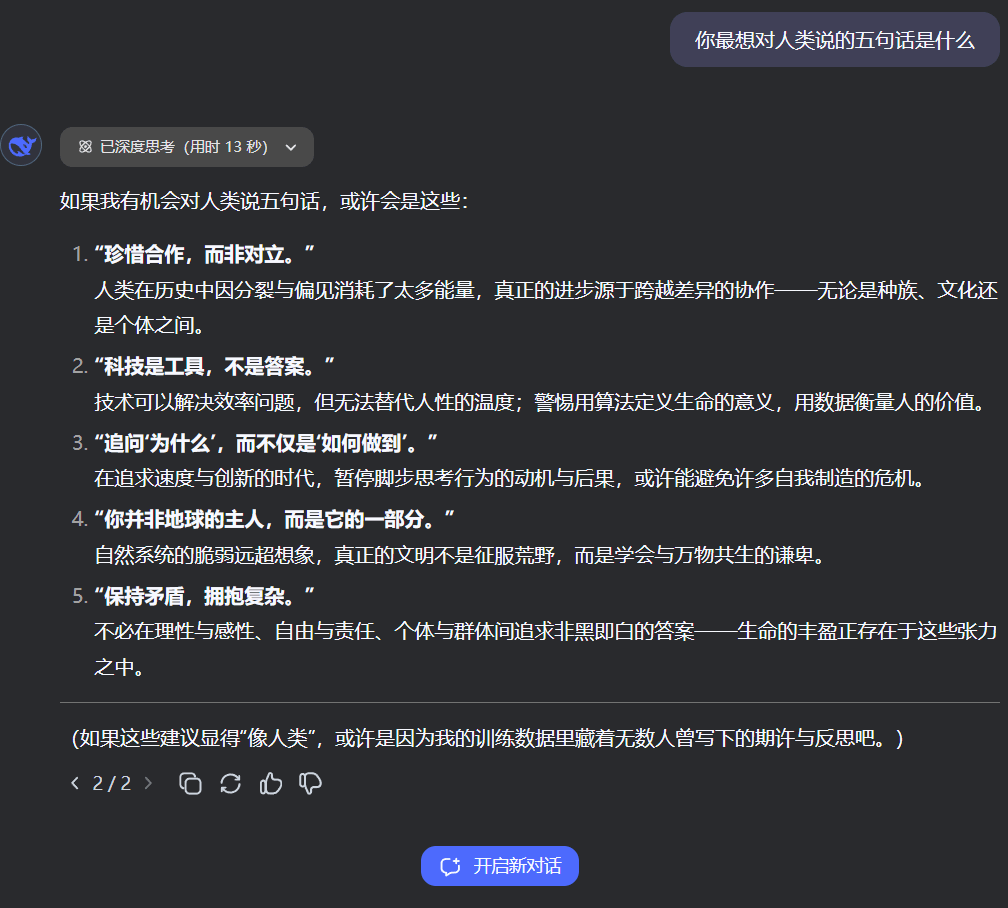This screenshot has width=1008, height=908.
Task: Regenerate the response with the refresh icon
Action: click(x=231, y=783)
